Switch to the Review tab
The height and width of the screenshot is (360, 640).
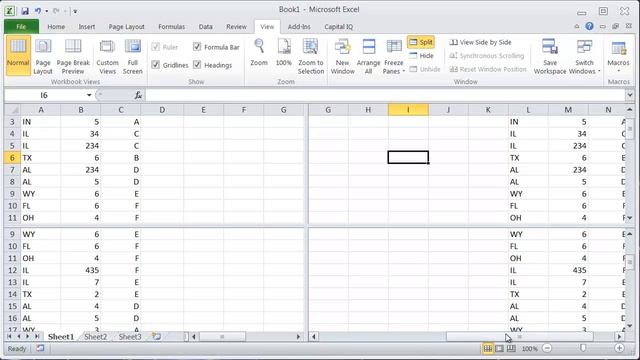[x=236, y=27]
